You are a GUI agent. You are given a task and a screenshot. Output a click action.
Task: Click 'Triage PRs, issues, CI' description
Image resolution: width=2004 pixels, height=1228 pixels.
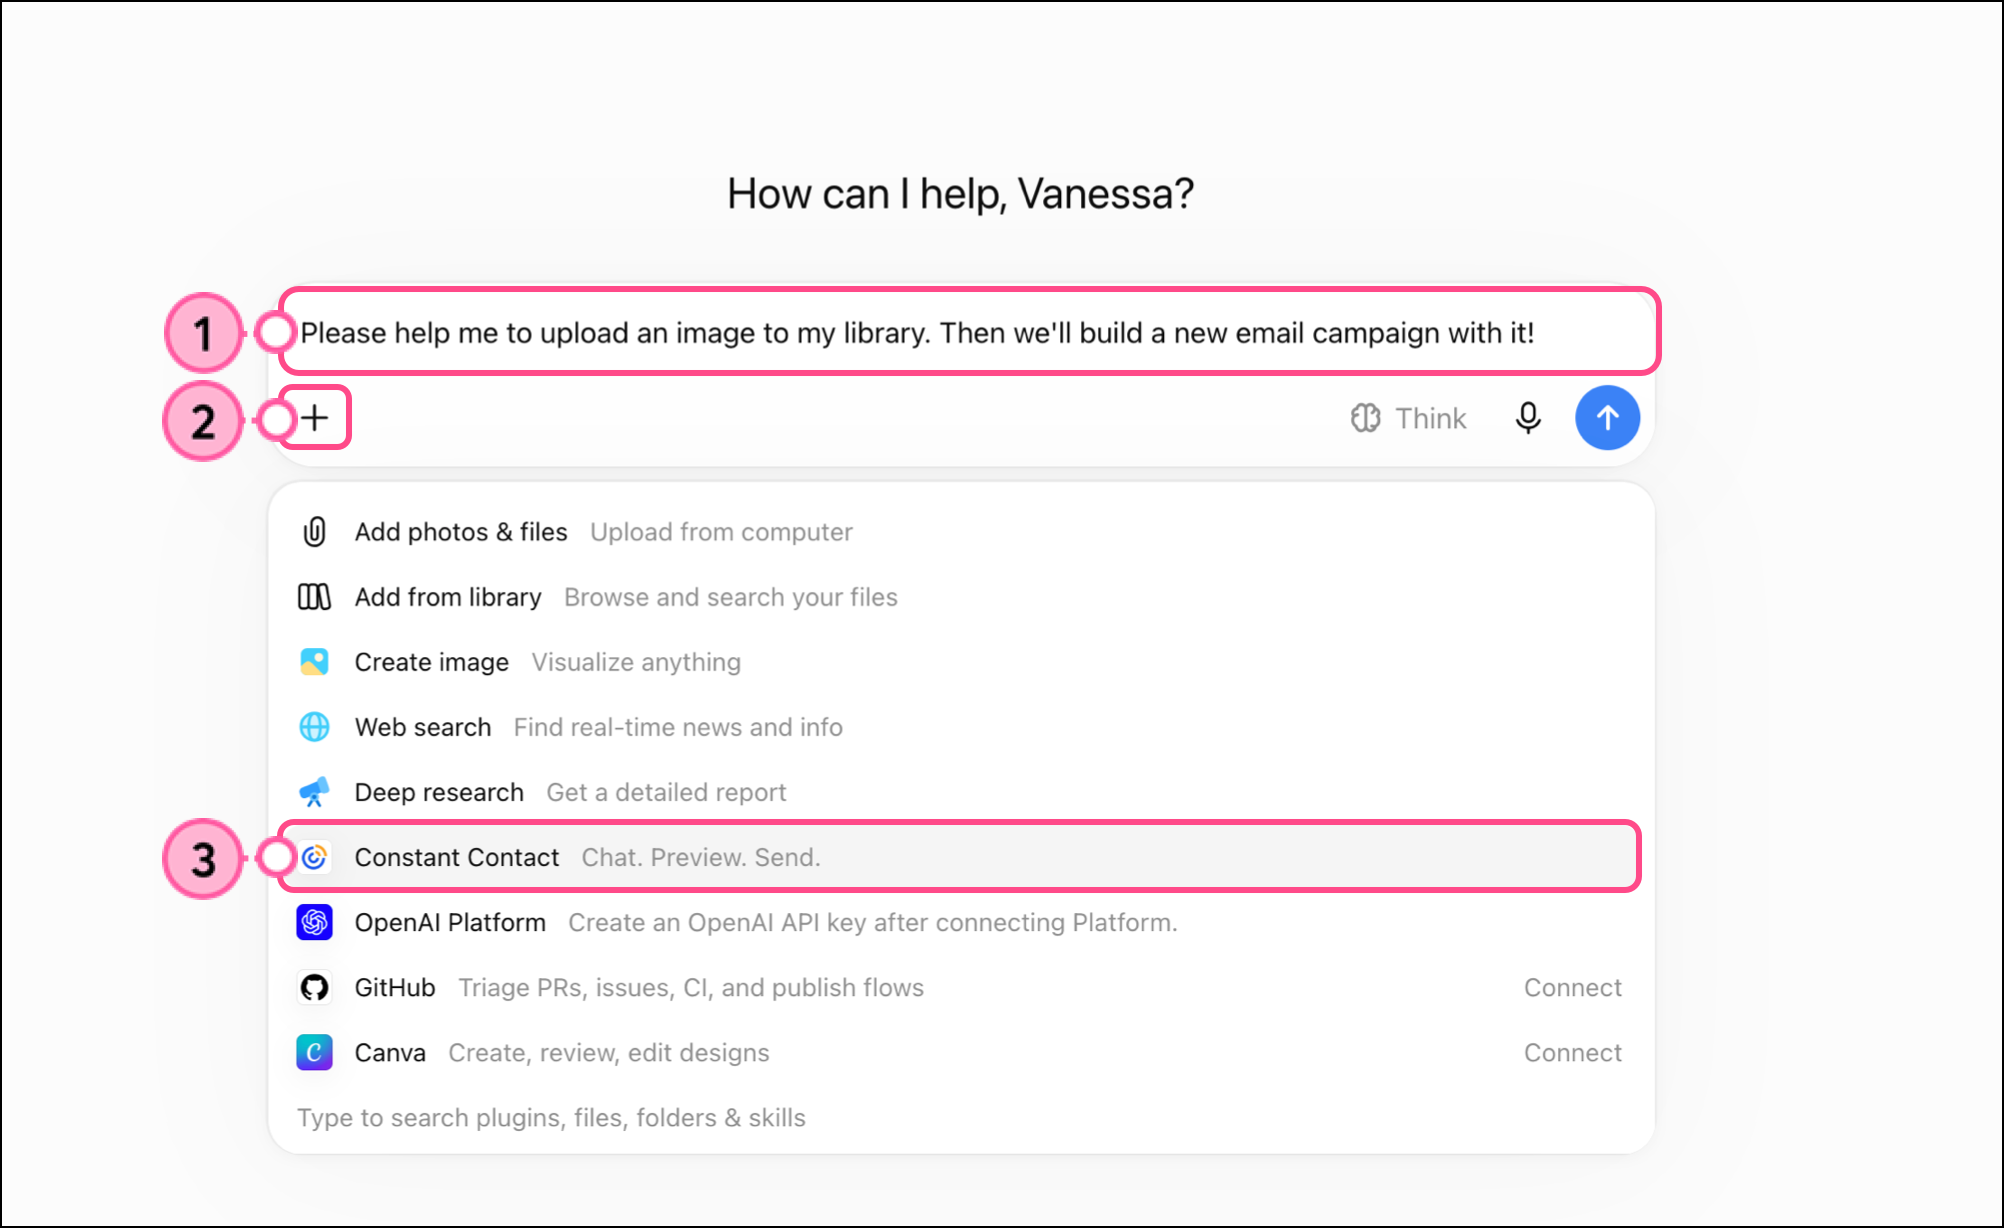click(691, 987)
